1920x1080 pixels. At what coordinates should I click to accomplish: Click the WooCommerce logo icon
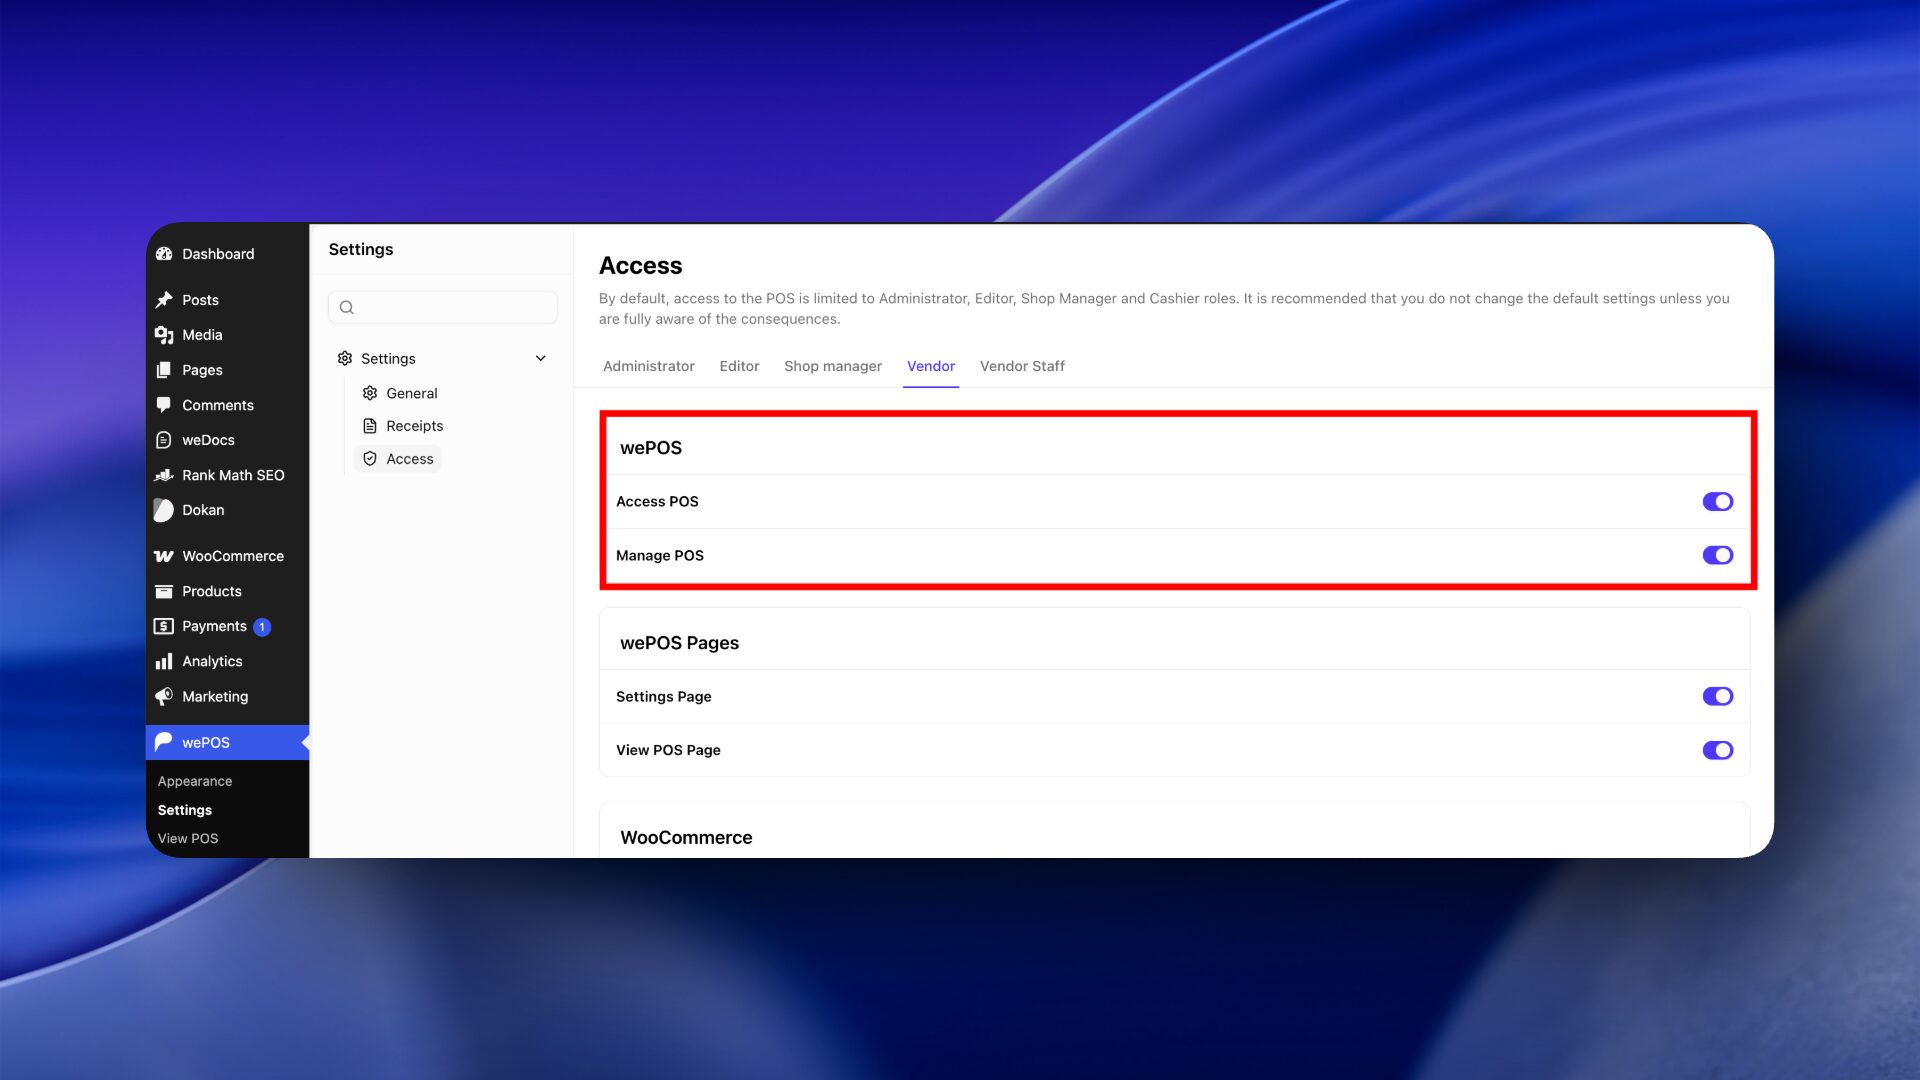coord(164,556)
